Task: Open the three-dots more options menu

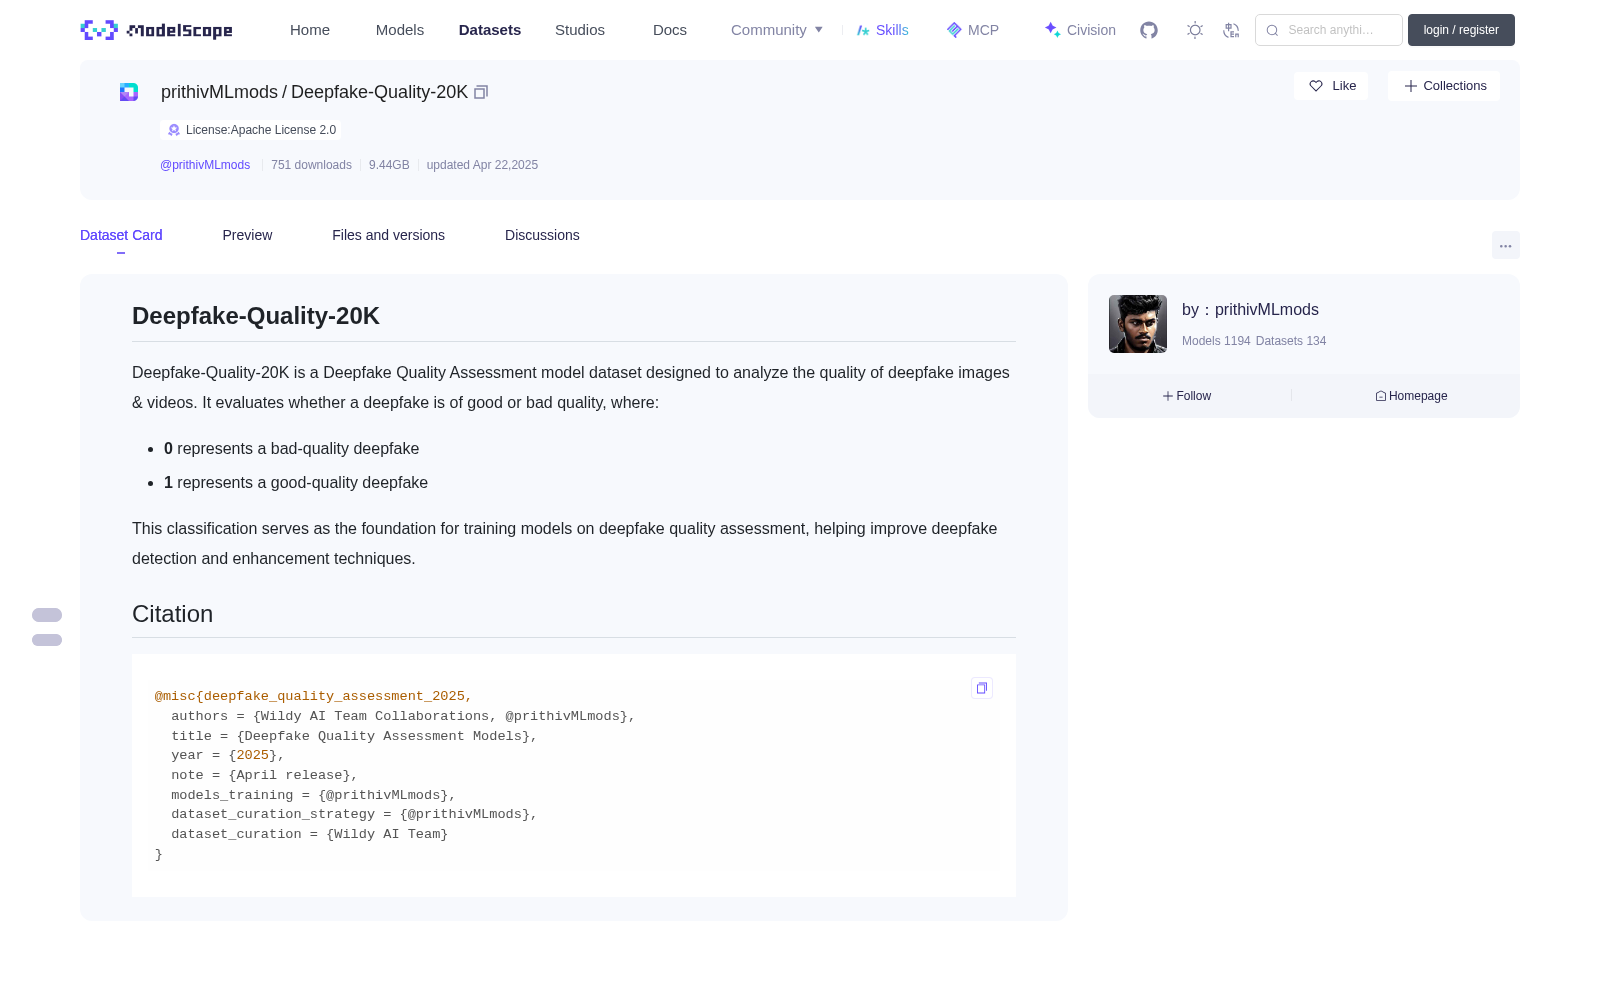Action: coord(1505,245)
